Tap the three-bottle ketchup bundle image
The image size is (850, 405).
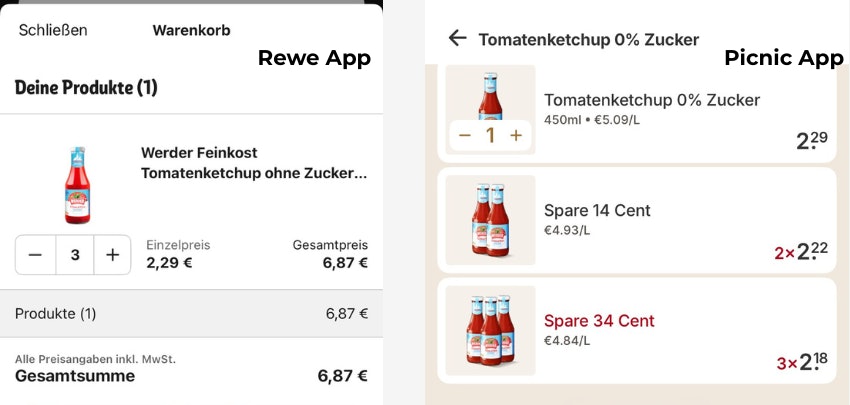490,330
